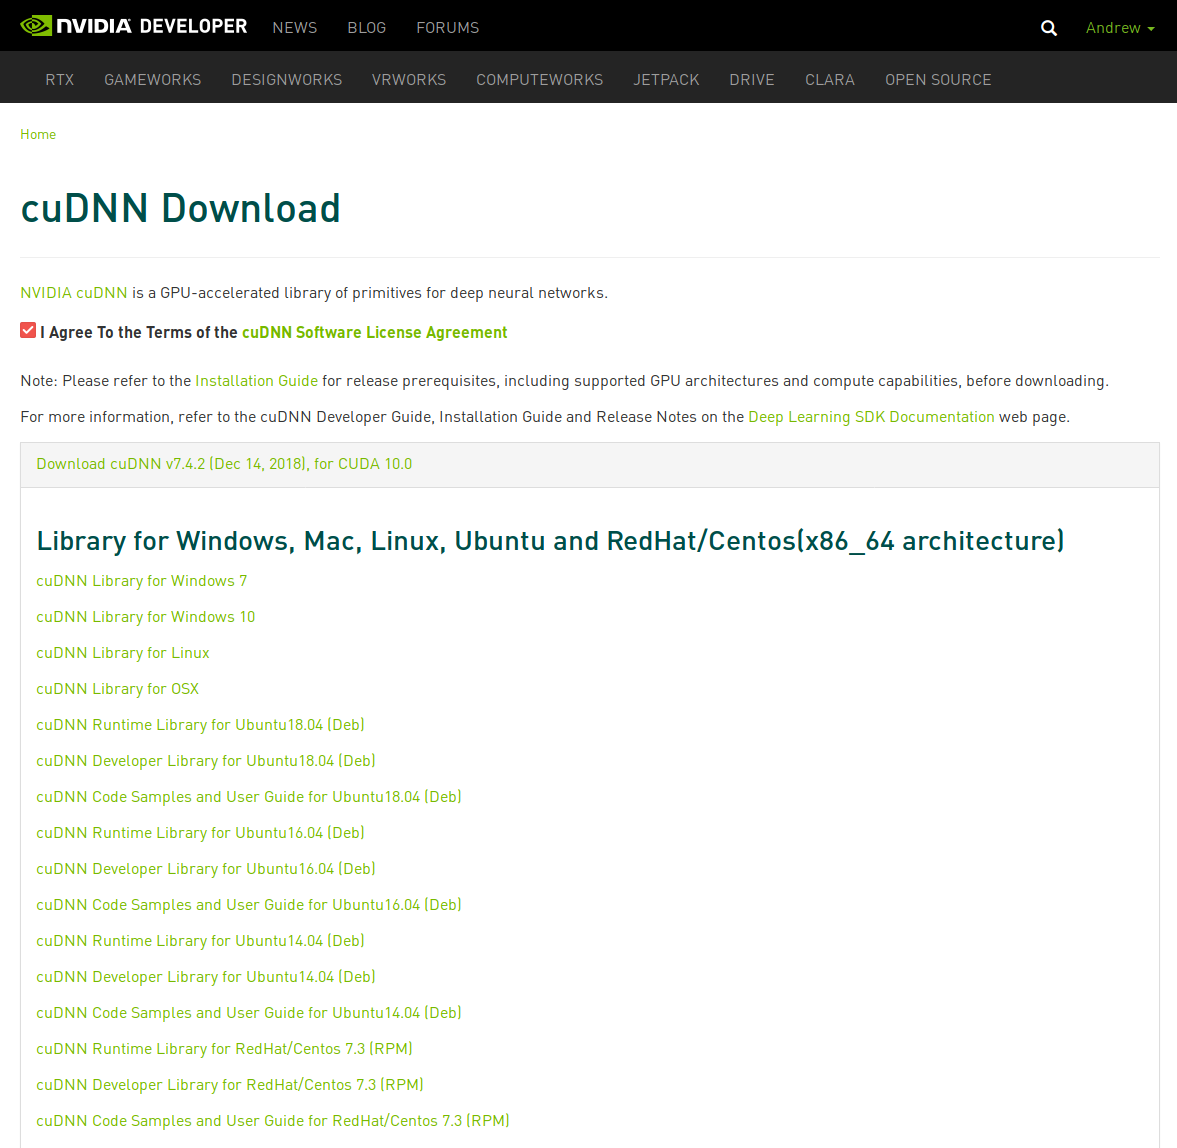The height and width of the screenshot is (1148, 1177).
Task: Click the Home breadcrumb link
Action: [x=38, y=134]
